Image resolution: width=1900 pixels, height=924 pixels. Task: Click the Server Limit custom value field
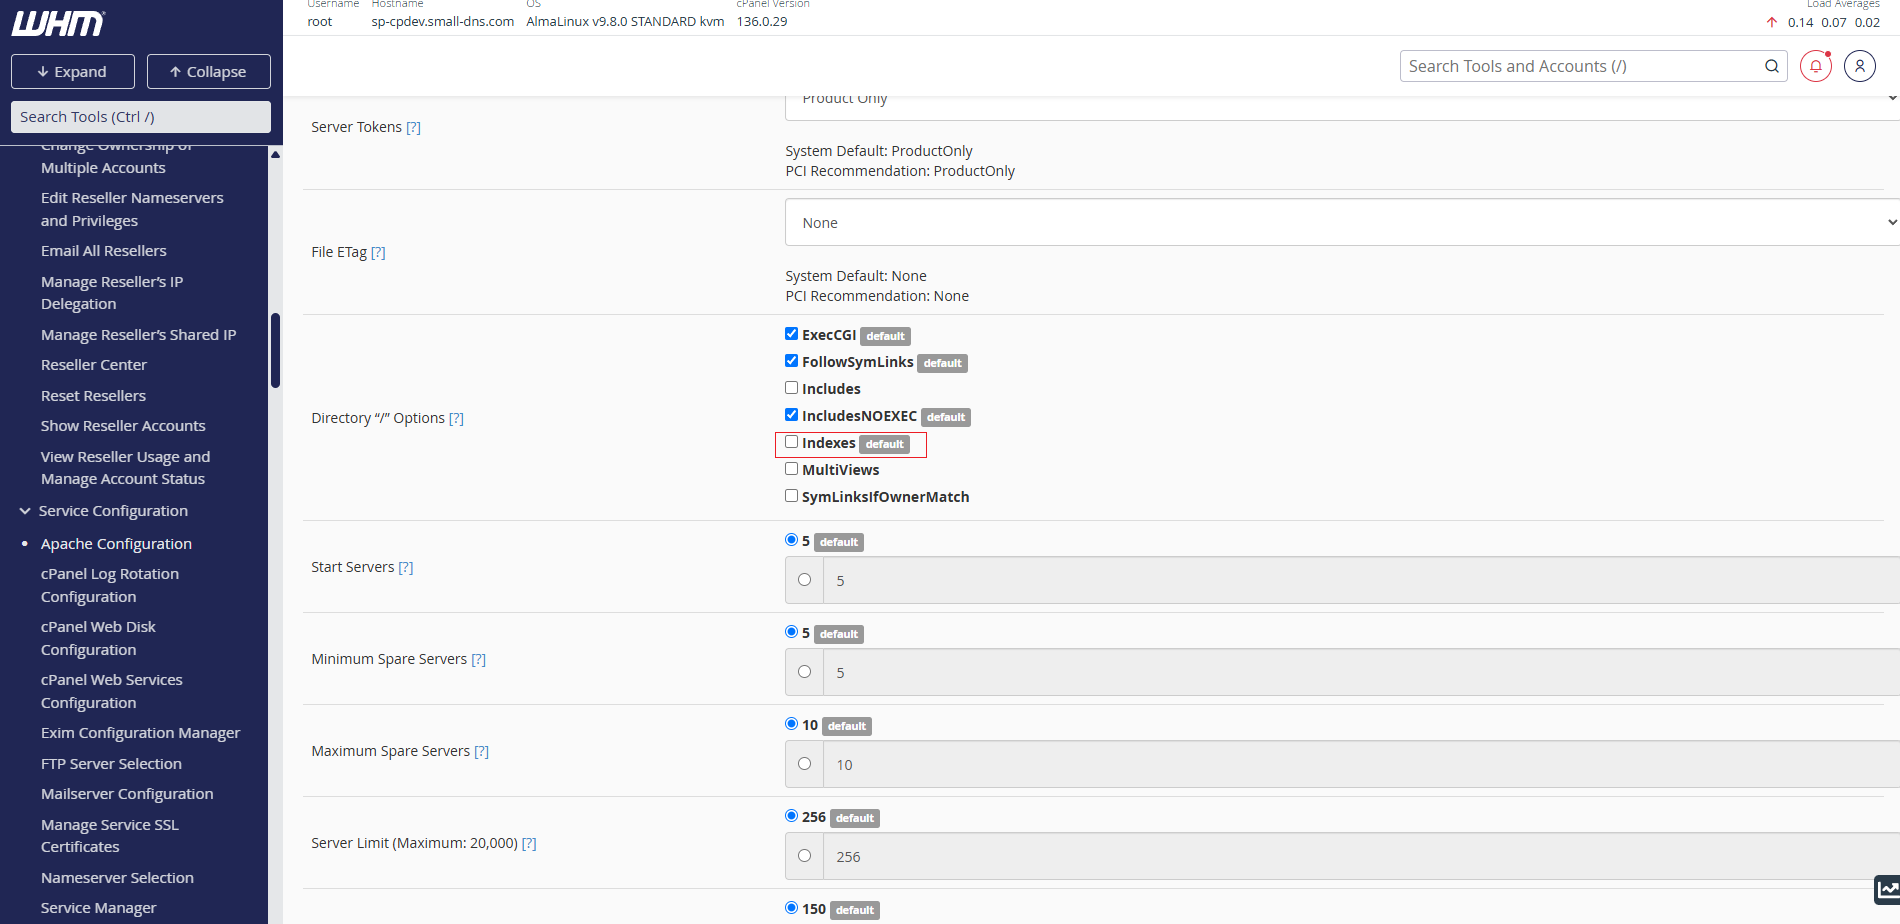[x=1361, y=856]
